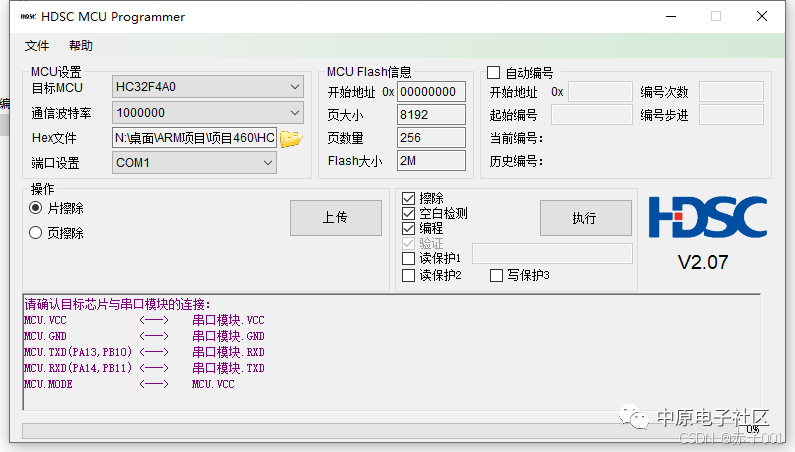Click the 页大小 field showing 8192
Viewport: 795px width, 452px height.
click(431, 115)
